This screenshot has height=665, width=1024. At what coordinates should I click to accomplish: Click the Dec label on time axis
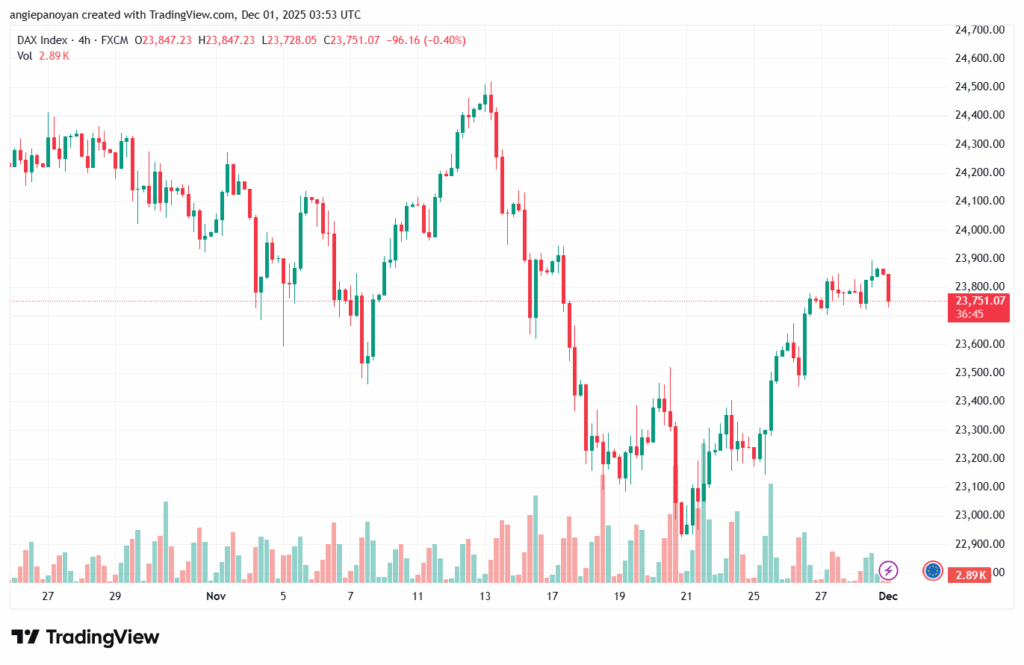888,596
